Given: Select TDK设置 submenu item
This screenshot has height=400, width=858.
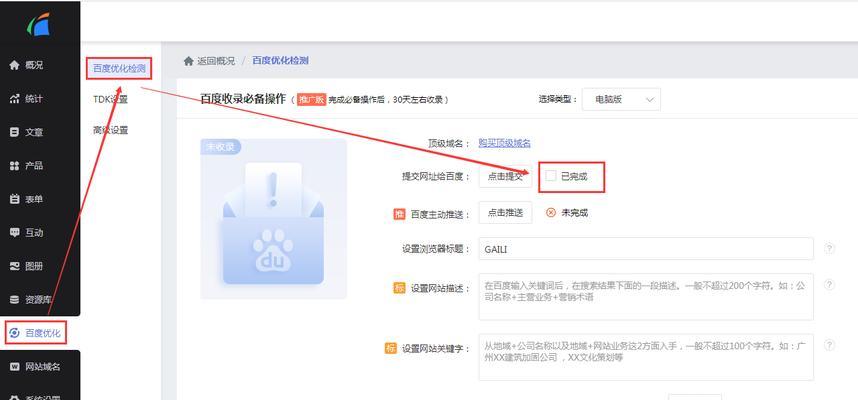Looking at the screenshot, I should coord(111,99).
